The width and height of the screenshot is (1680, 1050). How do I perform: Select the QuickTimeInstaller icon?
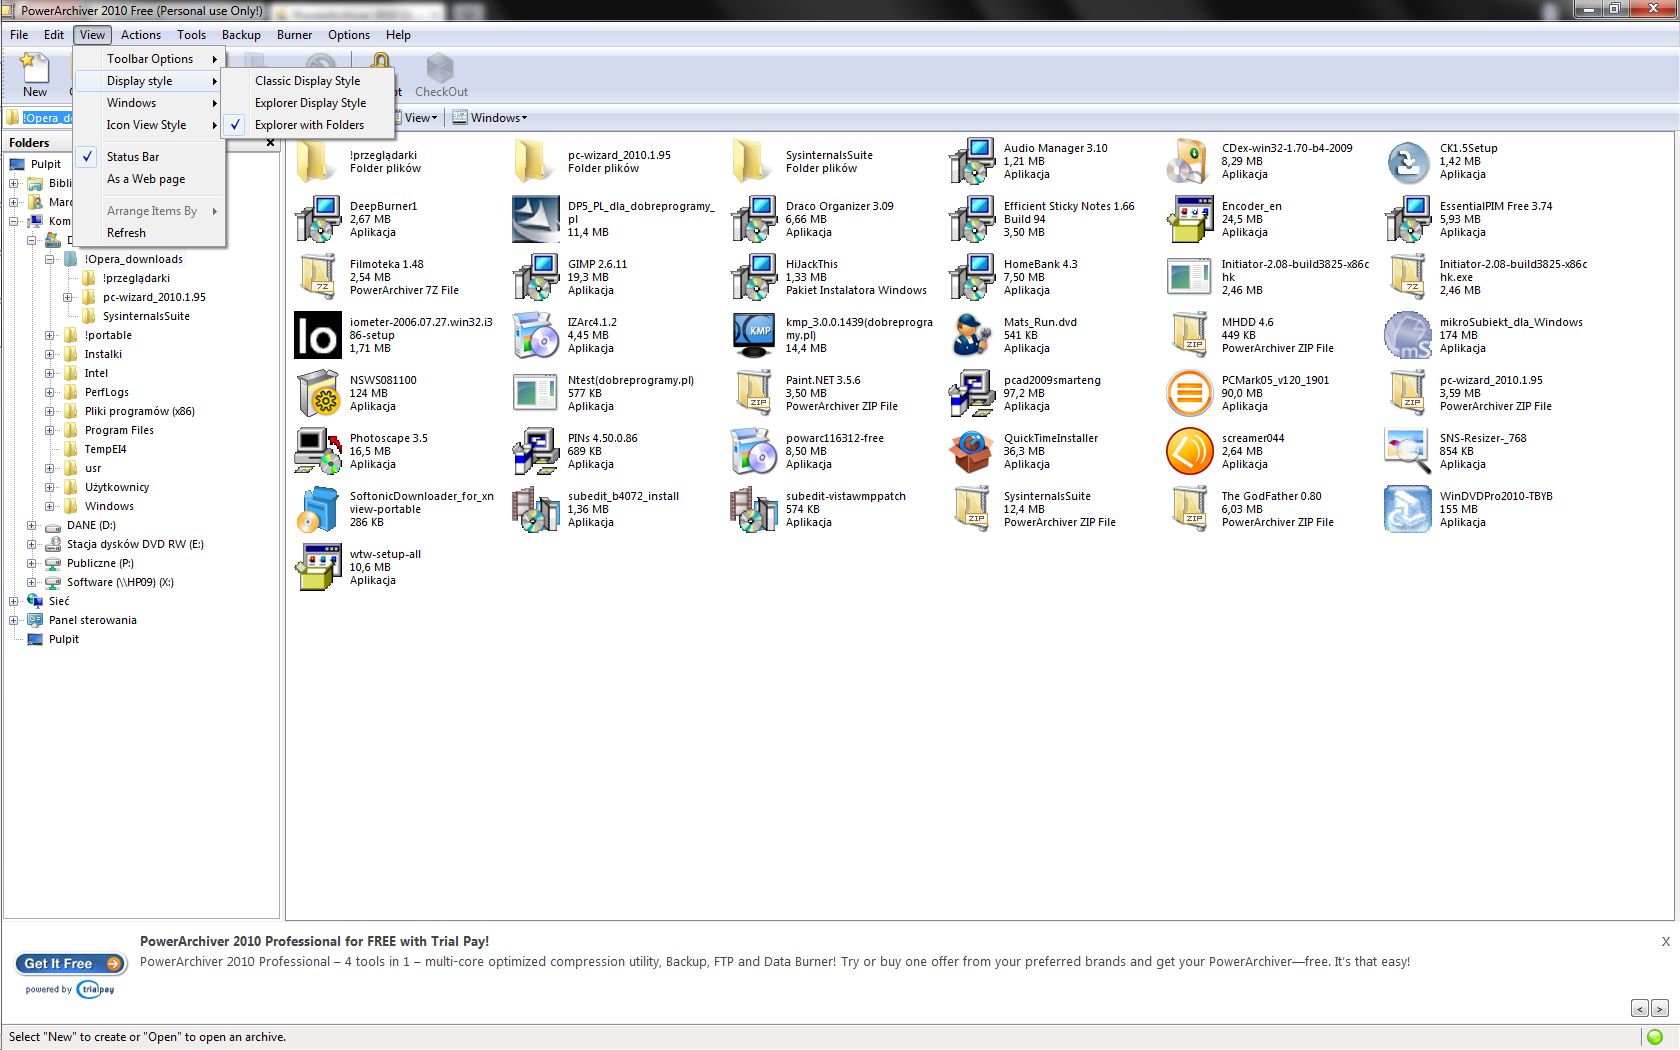pyautogui.click(x=972, y=451)
